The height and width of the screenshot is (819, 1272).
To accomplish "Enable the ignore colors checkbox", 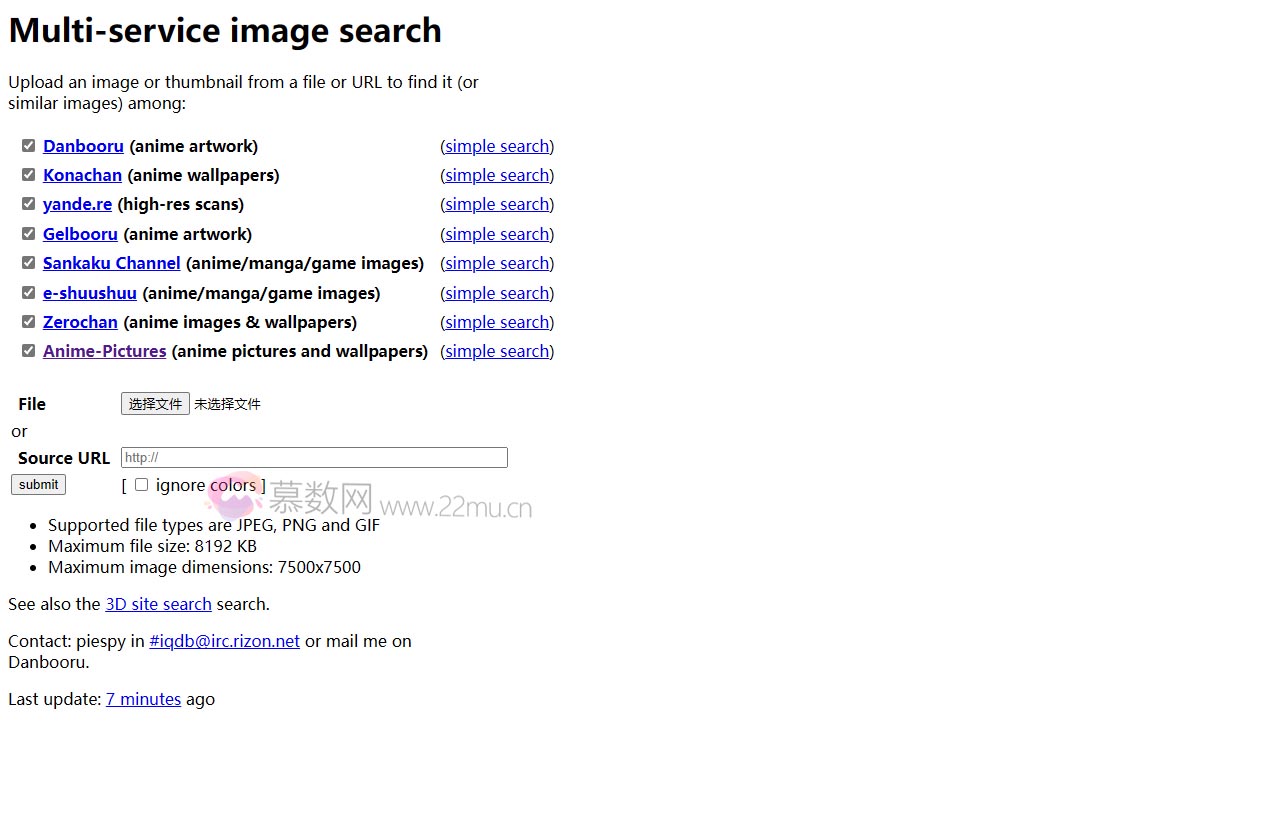I will (142, 485).
